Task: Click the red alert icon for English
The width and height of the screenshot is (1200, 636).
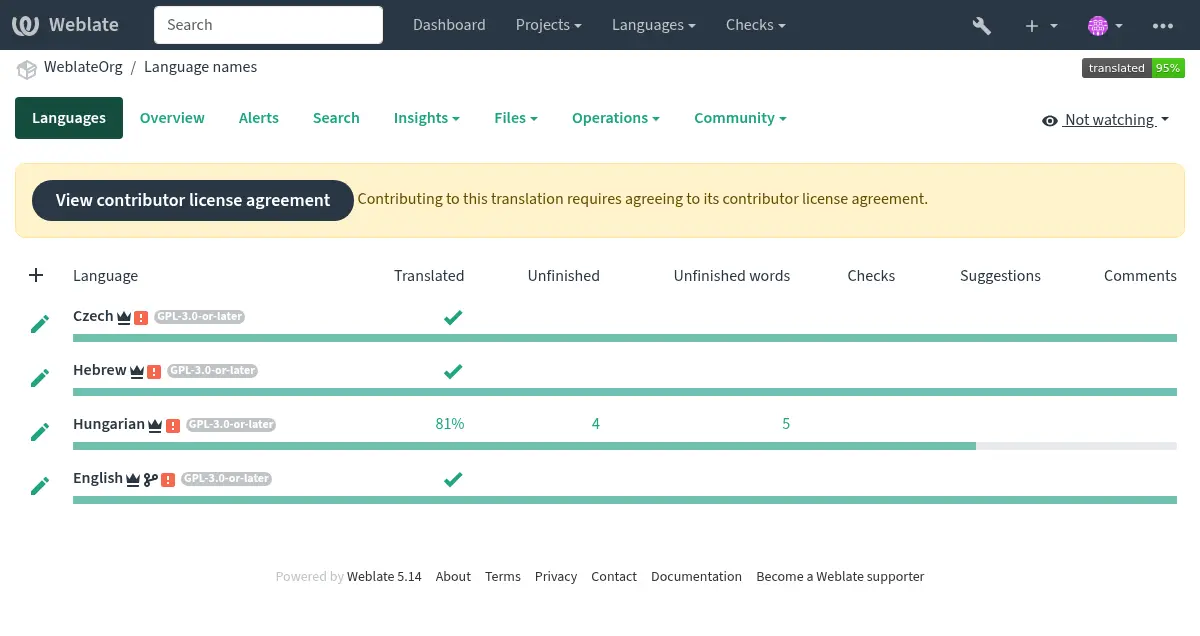Action: pyautogui.click(x=168, y=480)
